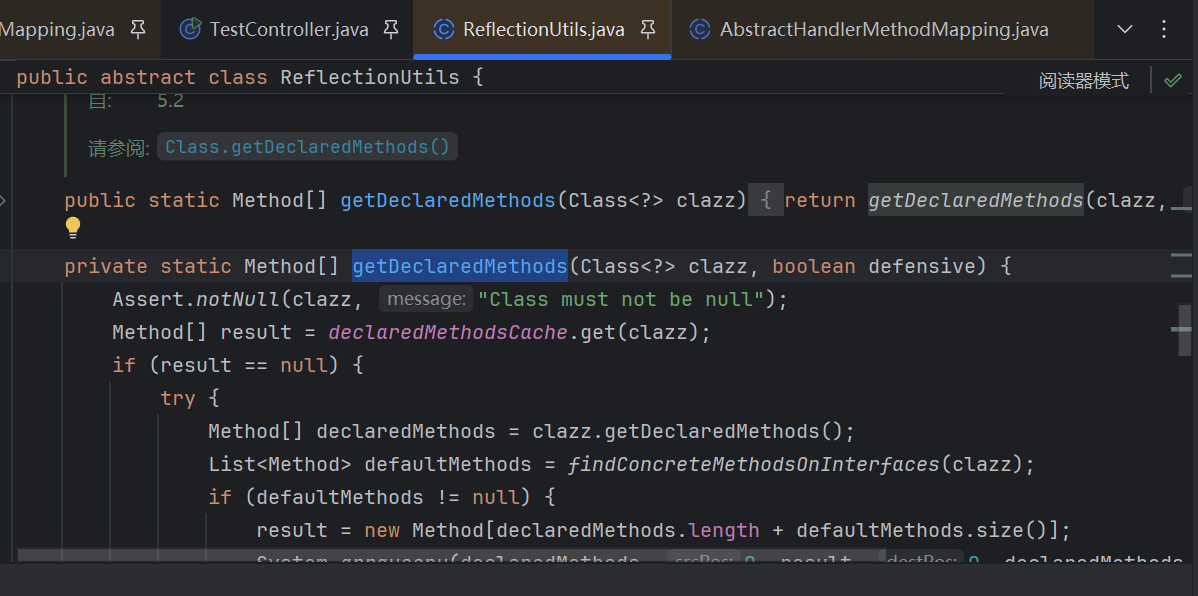This screenshot has height=596, width=1198.
Task: Click pin icon on ReflectionUtils.java tab
Action: [648, 30]
